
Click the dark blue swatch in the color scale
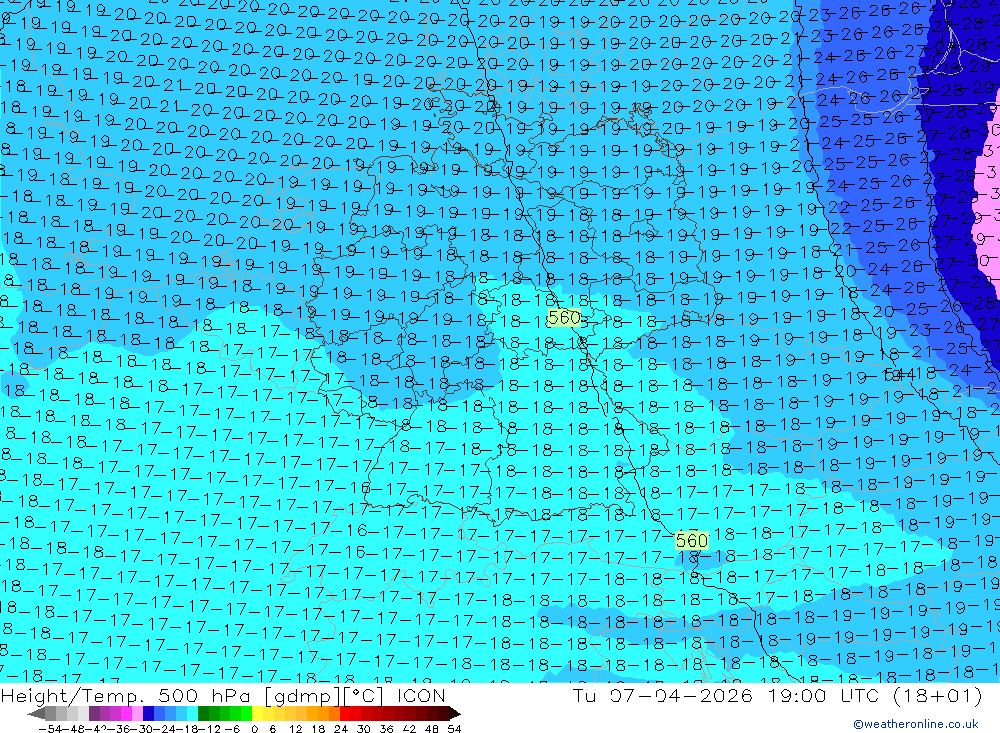point(148,714)
